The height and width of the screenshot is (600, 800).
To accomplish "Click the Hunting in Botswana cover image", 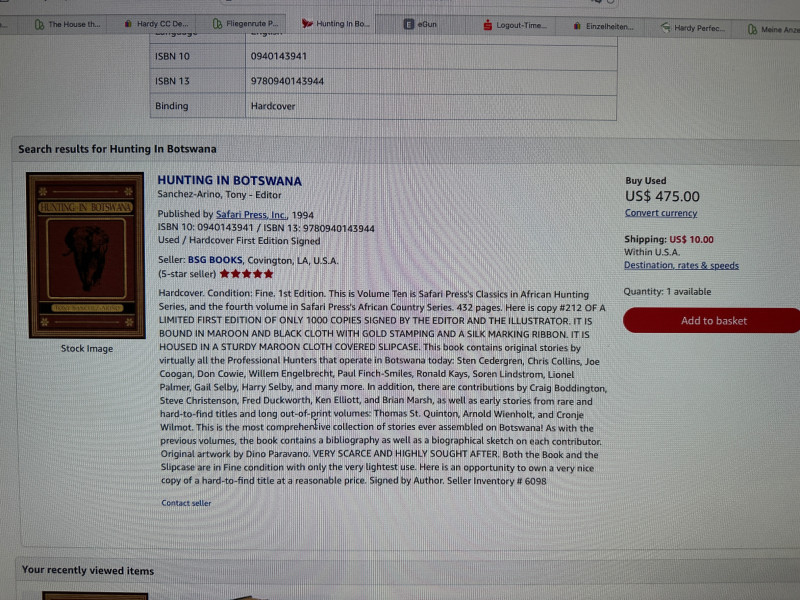I will click(x=87, y=256).
